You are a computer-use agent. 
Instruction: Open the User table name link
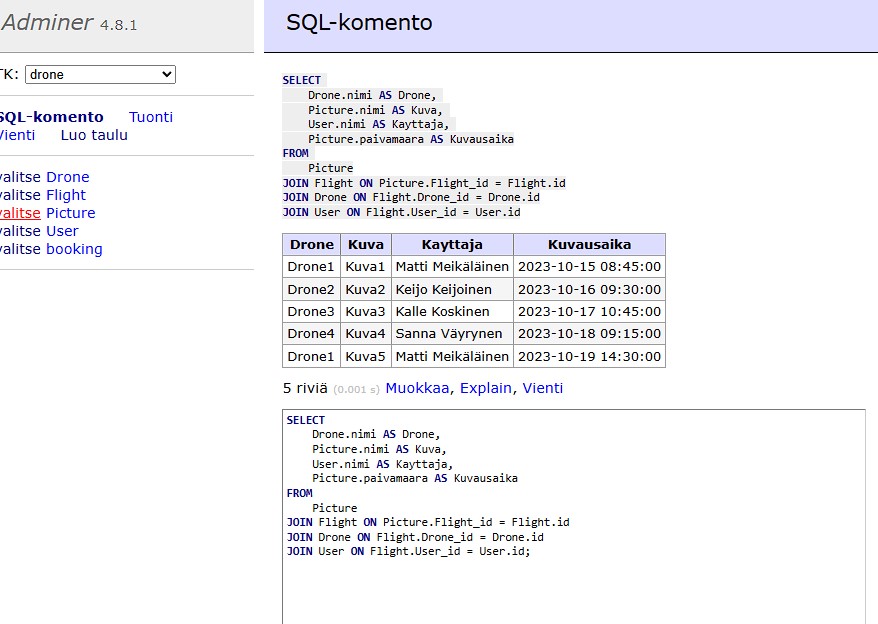tap(62, 231)
